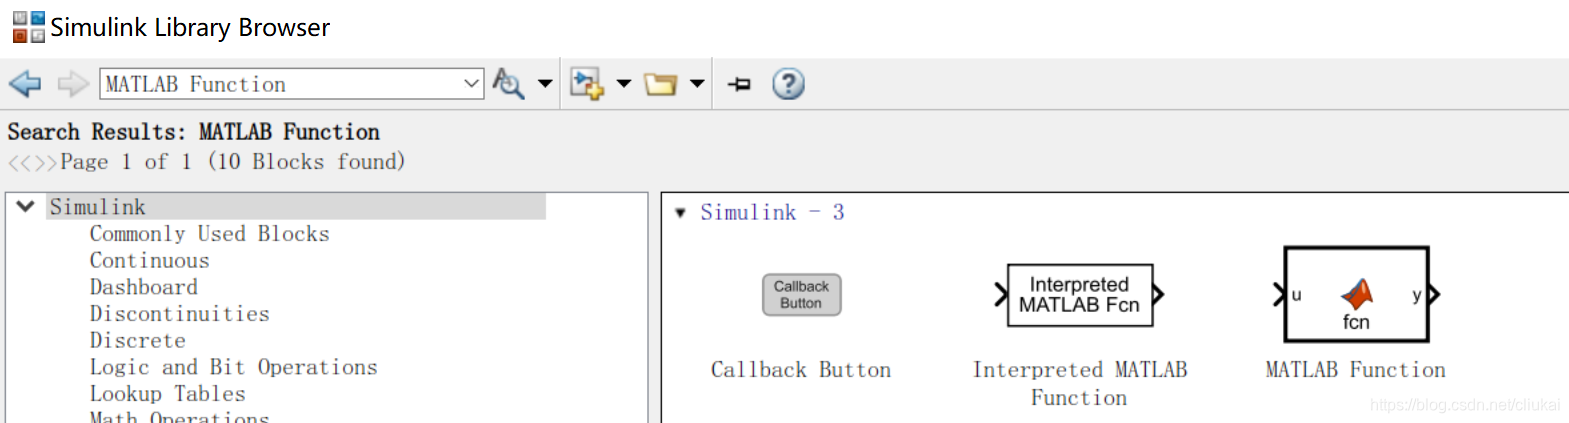This screenshot has height=423, width=1569.
Task: Open search options dropdown arrow beside binoculars
Action: 545,84
